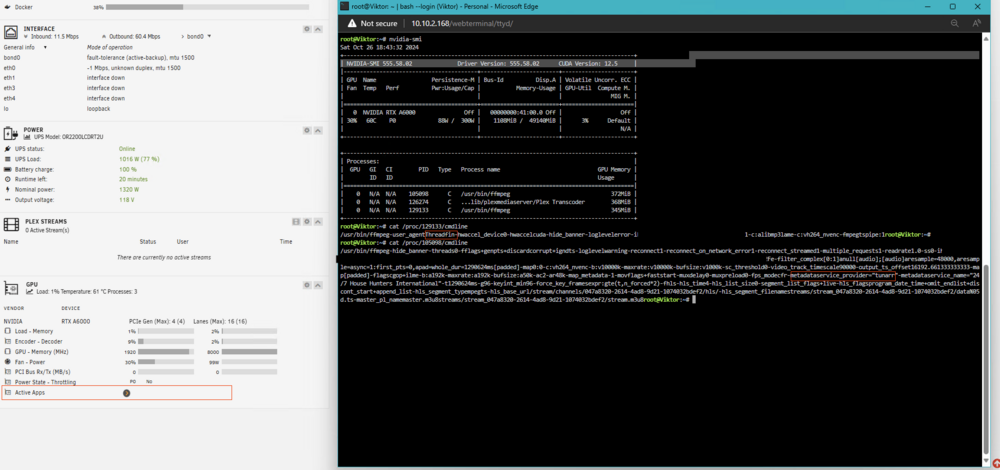Click the GPU - Memory (MHz) row icon
This screenshot has height=470, width=1000.
(8, 351)
